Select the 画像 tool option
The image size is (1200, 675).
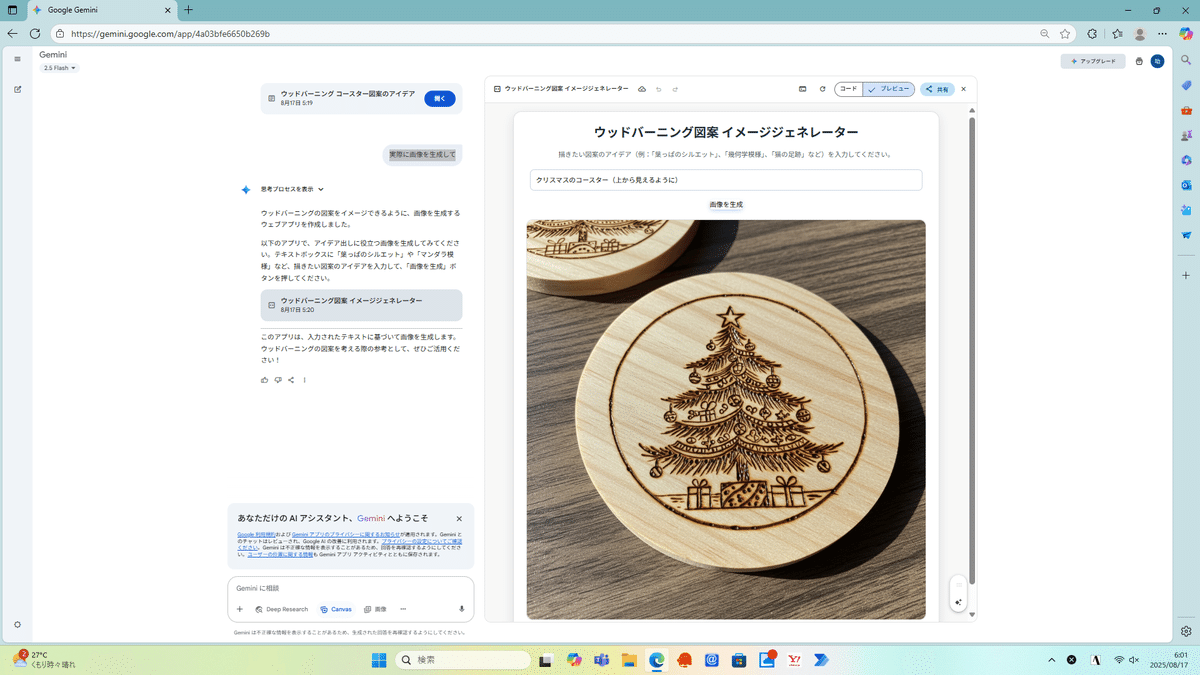click(375, 609)
